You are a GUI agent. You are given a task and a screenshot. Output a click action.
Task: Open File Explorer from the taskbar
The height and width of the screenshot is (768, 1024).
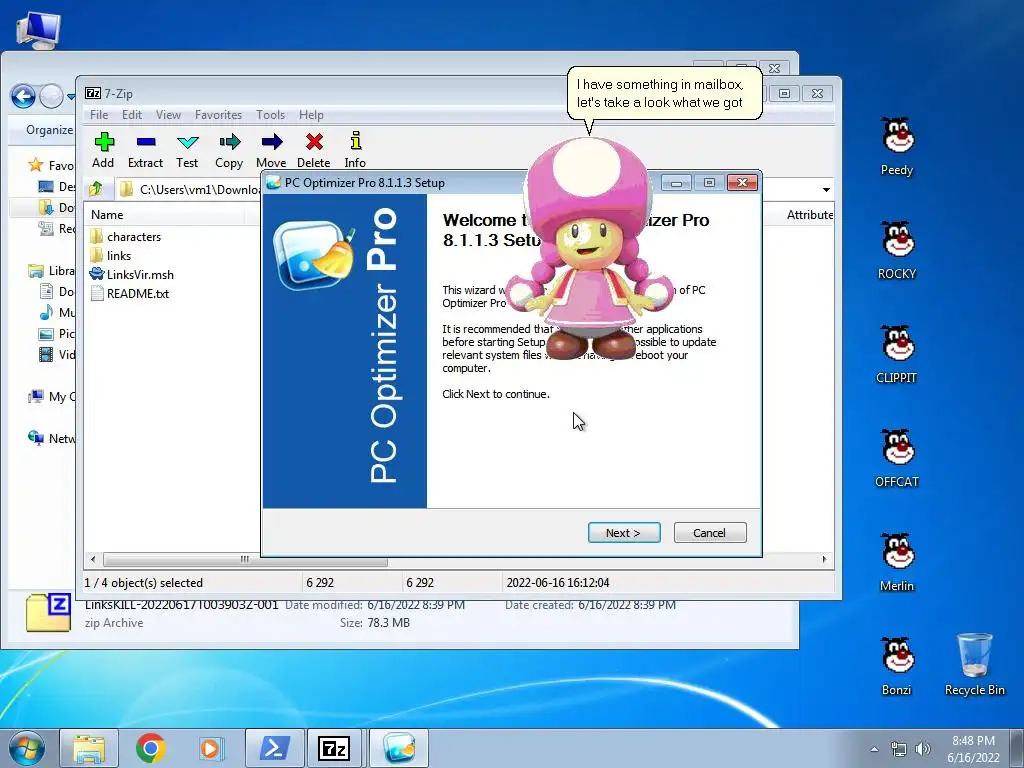pos(89,748)
